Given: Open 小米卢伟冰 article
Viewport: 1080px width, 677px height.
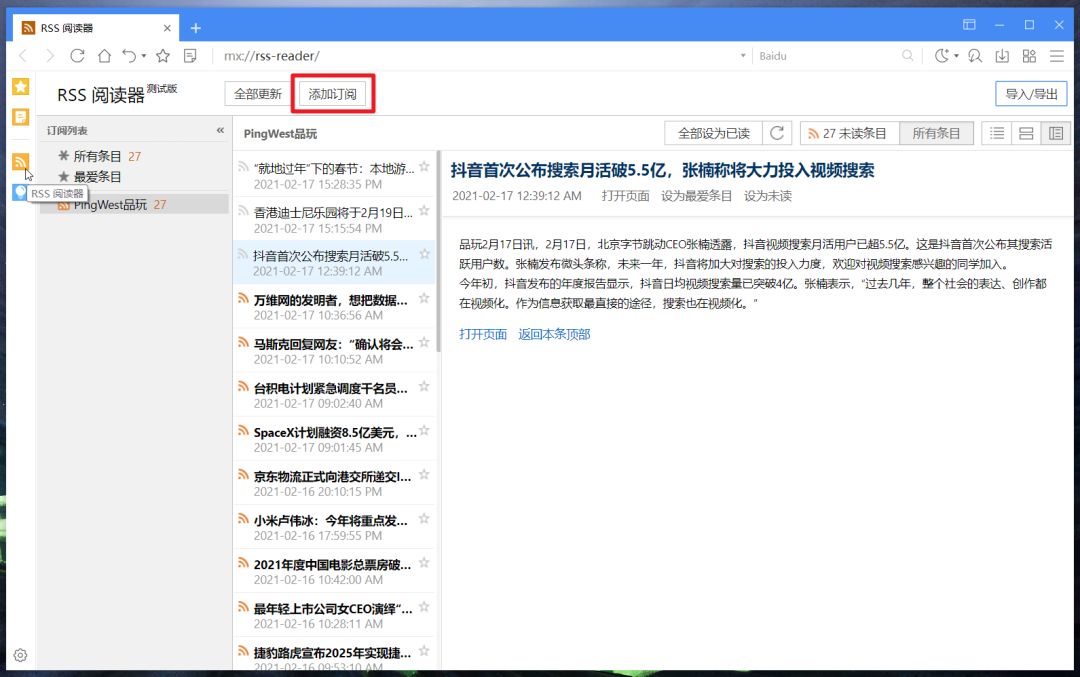Looking at the screenshot, I should click(x=334, y=527).
